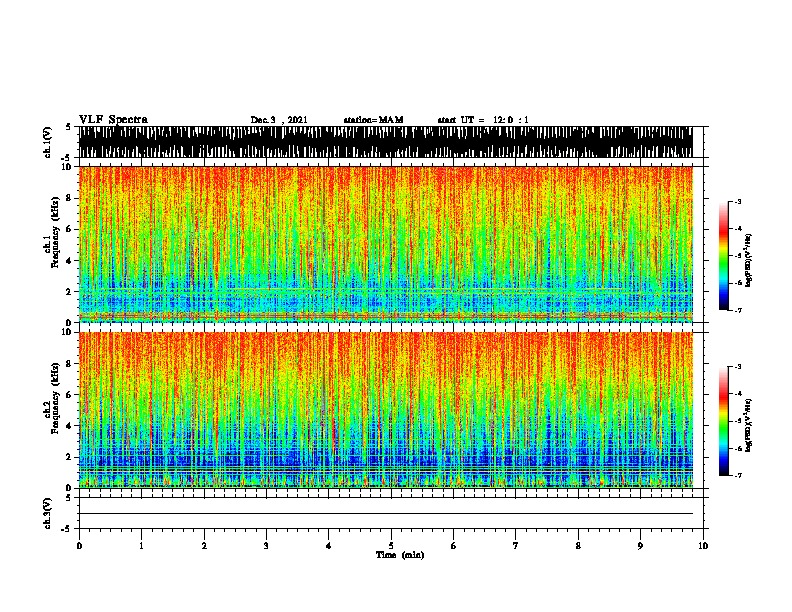Click the "8" minute tick on time axis
This screenshot has width=792, height=612.
point(578,545)
